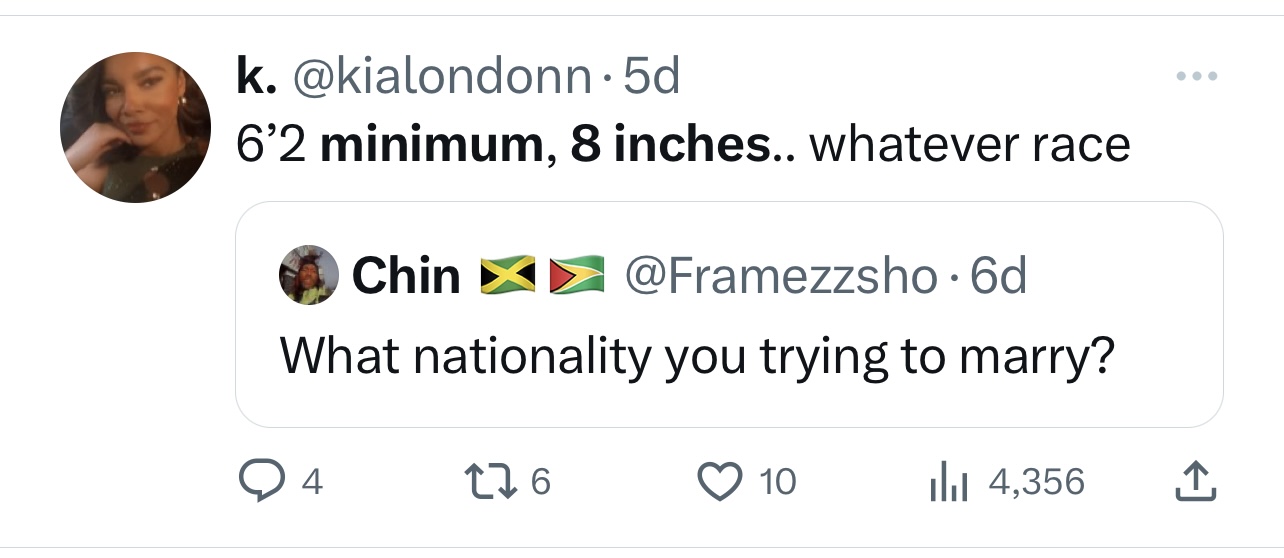The image size is (1284, 558).
Task: Click the like count of 10
Action: (x=777, y=483)
